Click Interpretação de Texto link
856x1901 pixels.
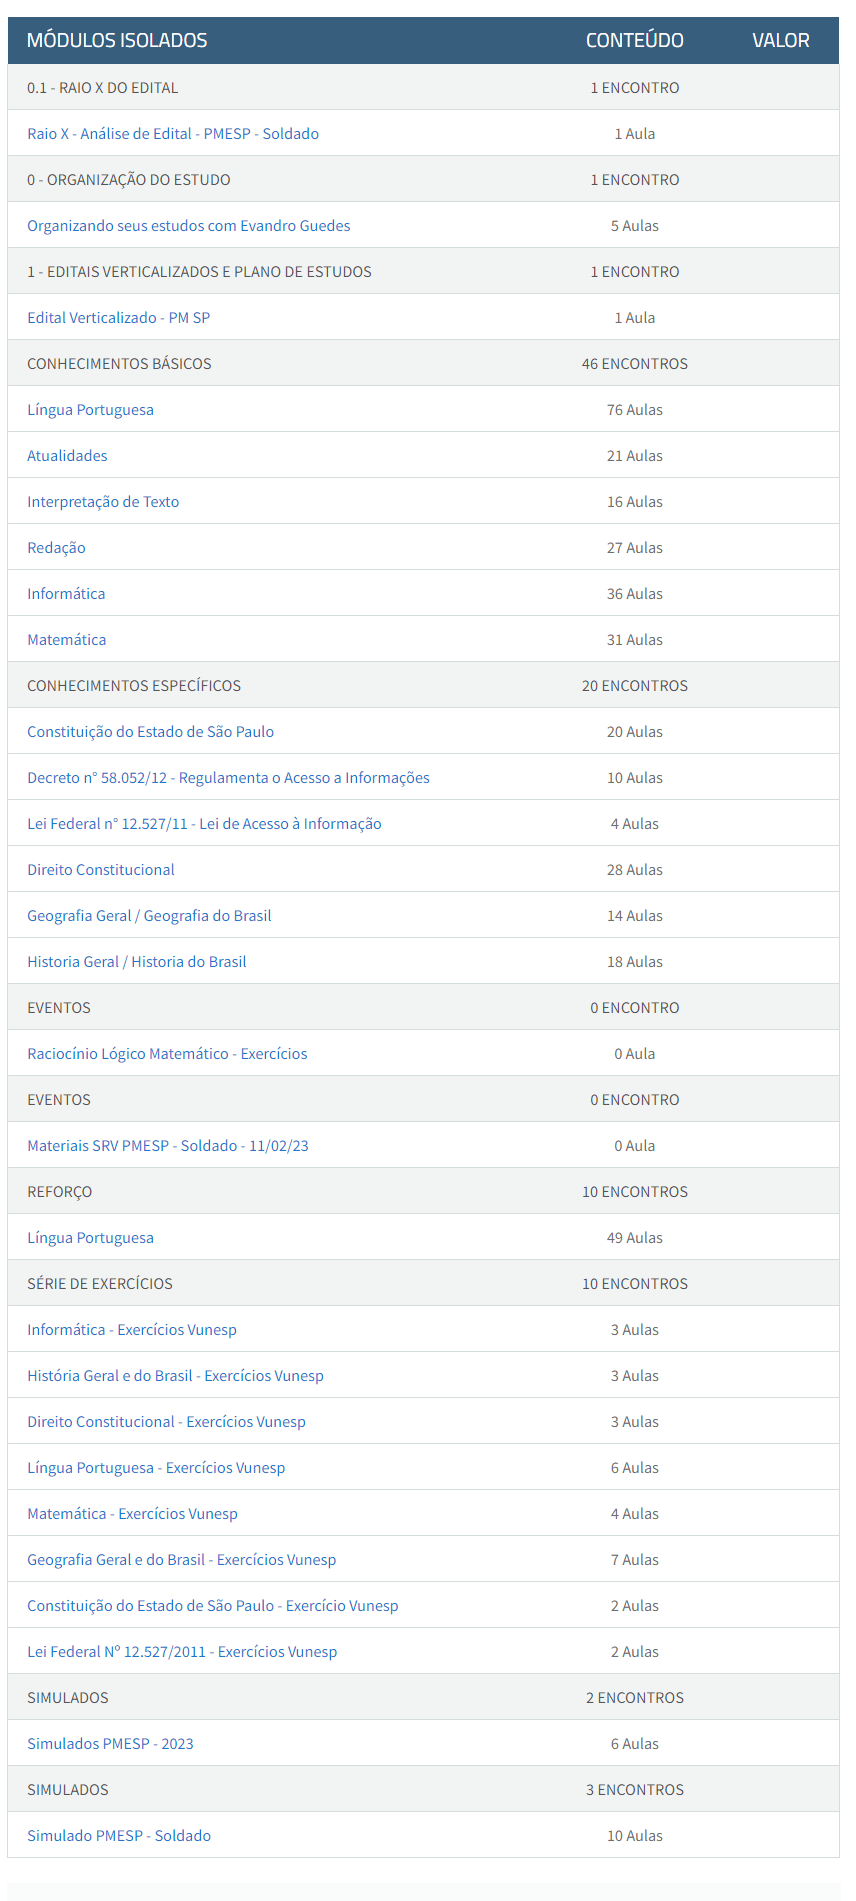coord(103,502)
